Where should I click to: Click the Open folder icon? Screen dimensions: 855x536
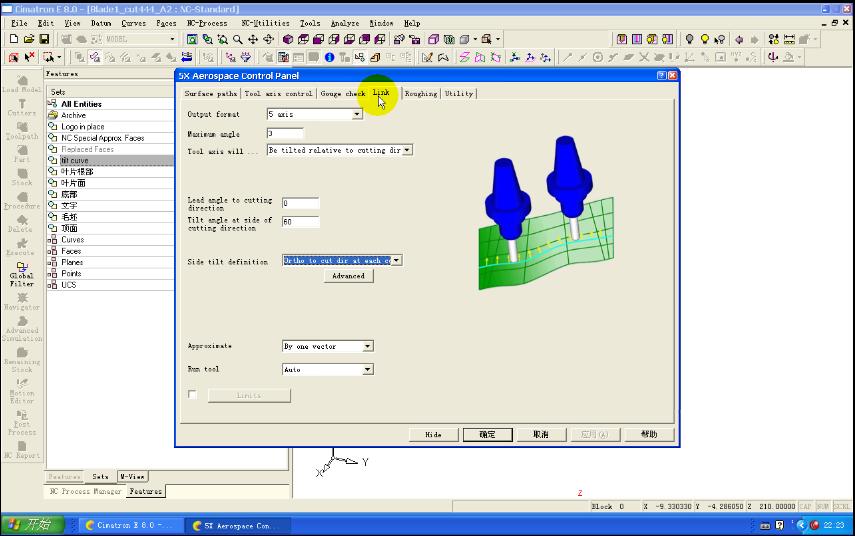(29, 39)
